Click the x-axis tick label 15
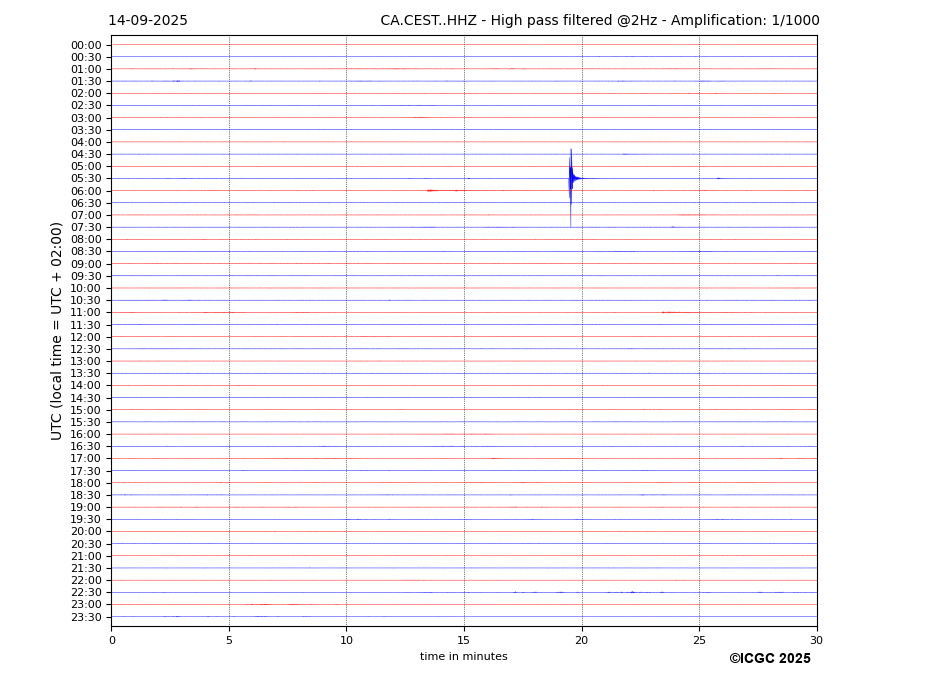 [464, 640]
